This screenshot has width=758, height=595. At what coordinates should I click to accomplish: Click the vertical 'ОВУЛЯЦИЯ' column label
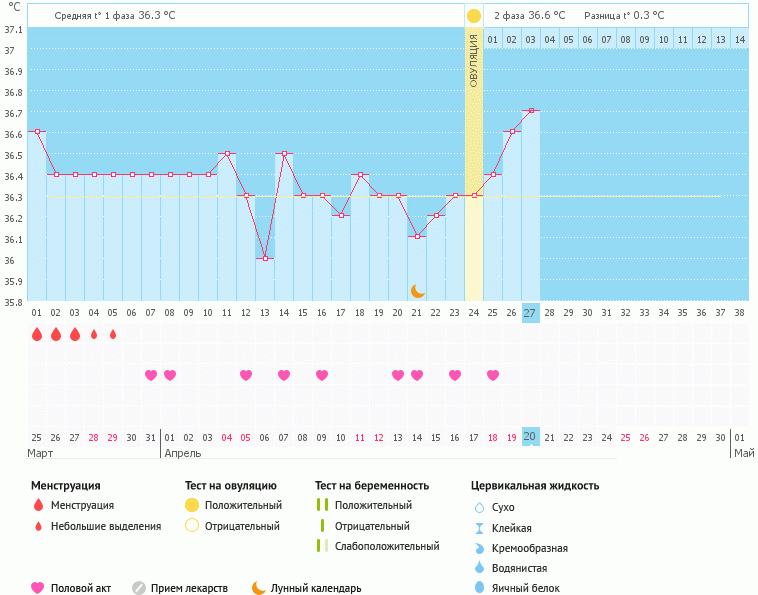474,60
